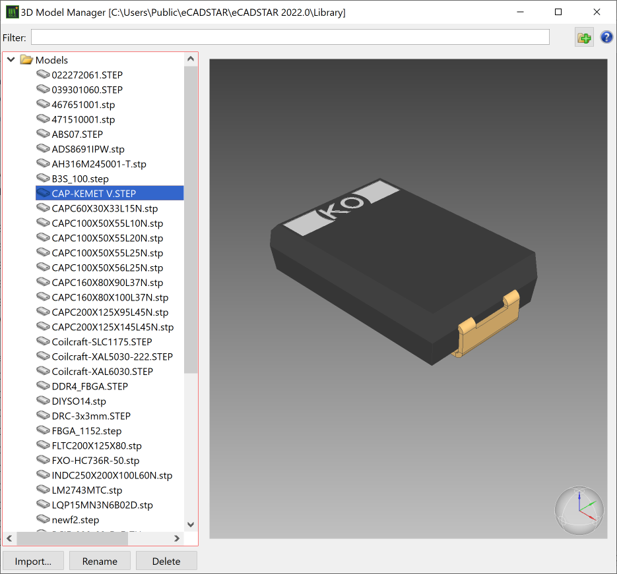This screenshot has width=617, height=574.
Task: Select CAPC200X125X95L45N.stp model
Action: point(110,312)
